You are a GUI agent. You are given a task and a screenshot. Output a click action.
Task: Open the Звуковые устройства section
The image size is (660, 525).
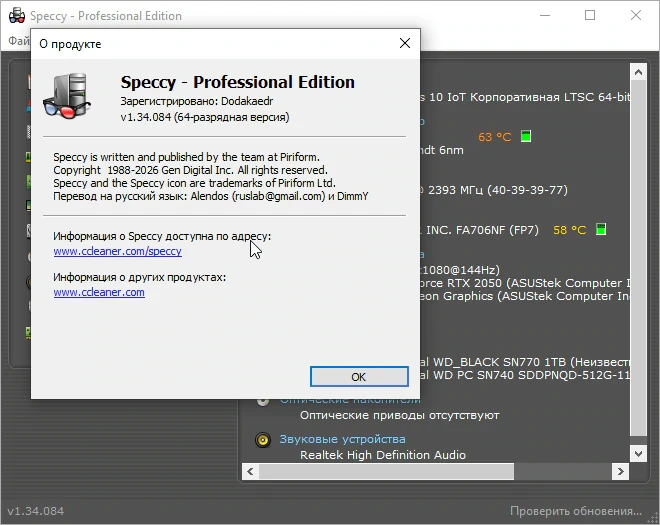click(x=342, y=439)
